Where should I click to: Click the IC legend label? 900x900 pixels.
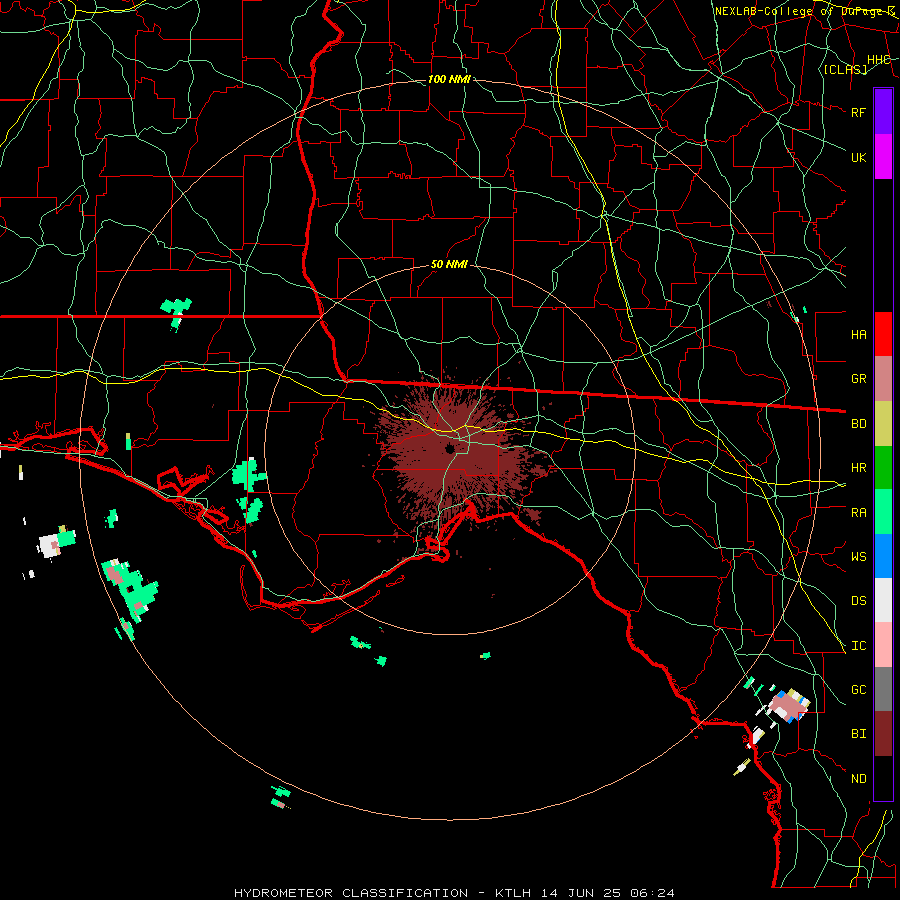click(x=859, y=645)
